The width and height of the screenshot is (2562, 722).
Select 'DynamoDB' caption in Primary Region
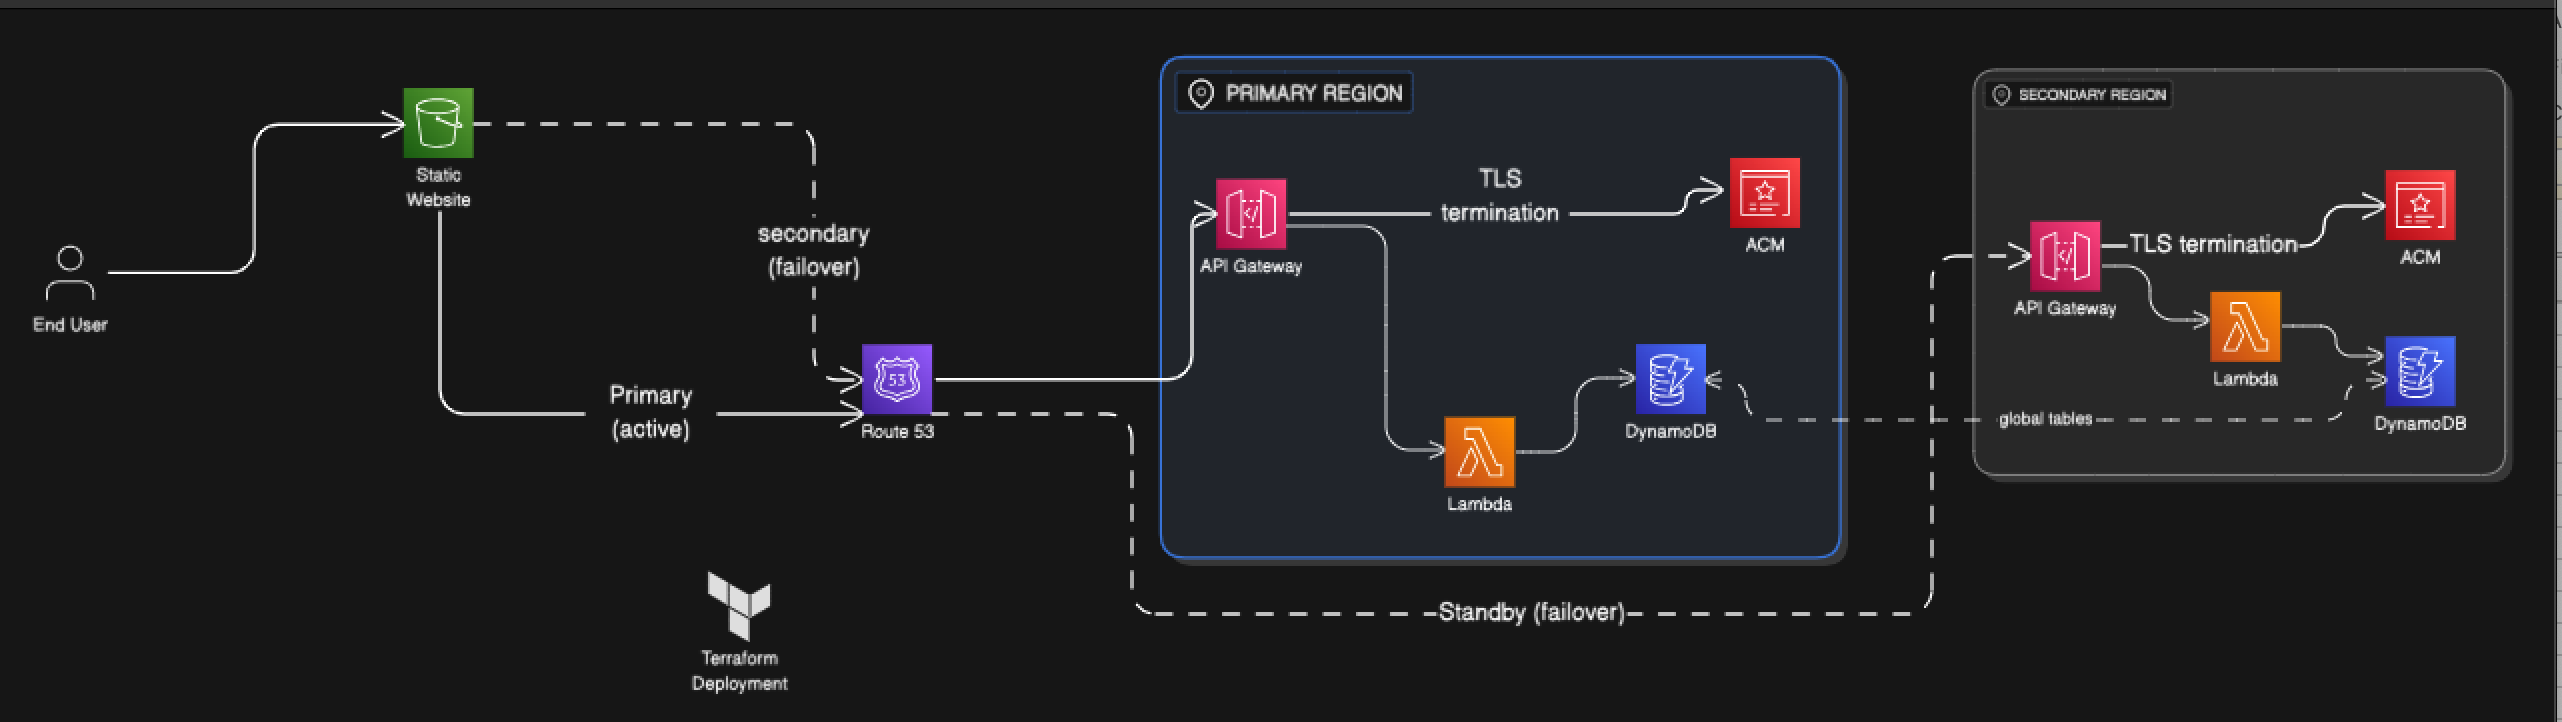click(1670, 431)
